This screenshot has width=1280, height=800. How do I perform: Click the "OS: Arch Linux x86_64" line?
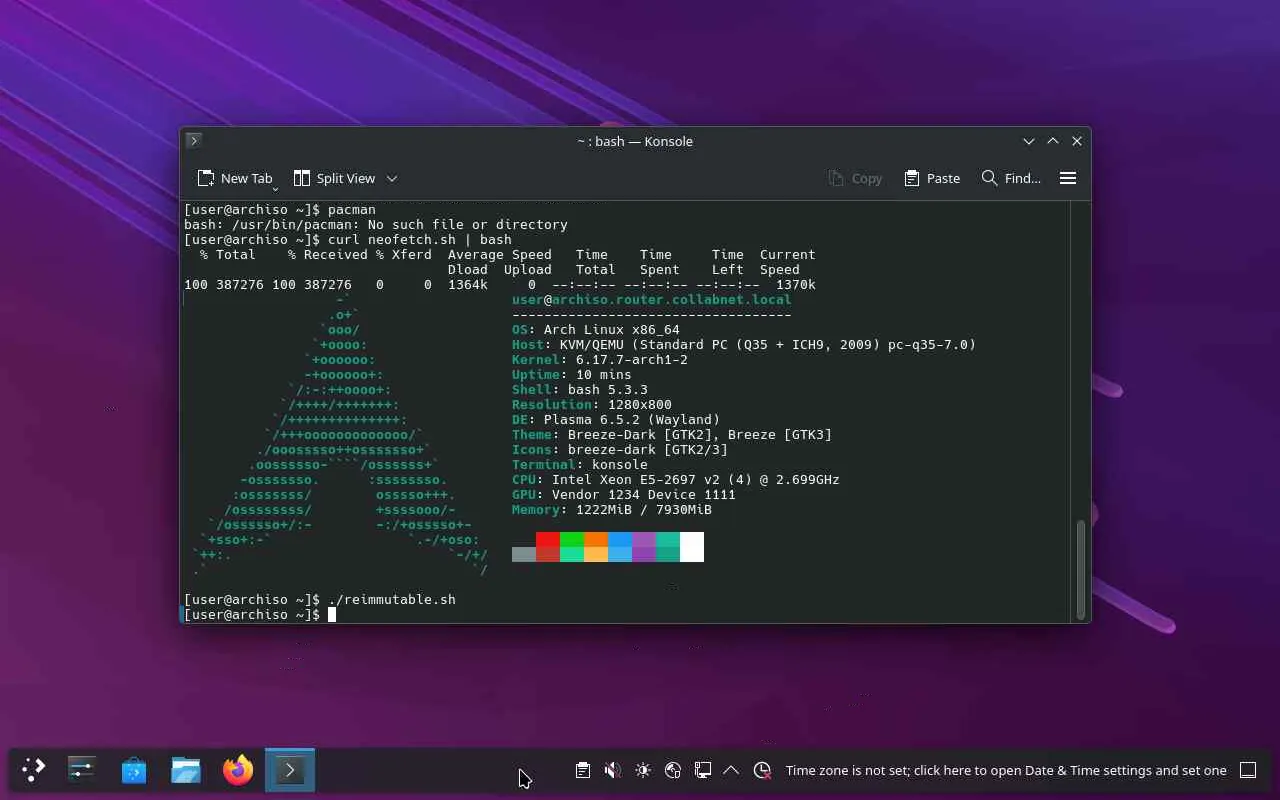click(596, 329)
